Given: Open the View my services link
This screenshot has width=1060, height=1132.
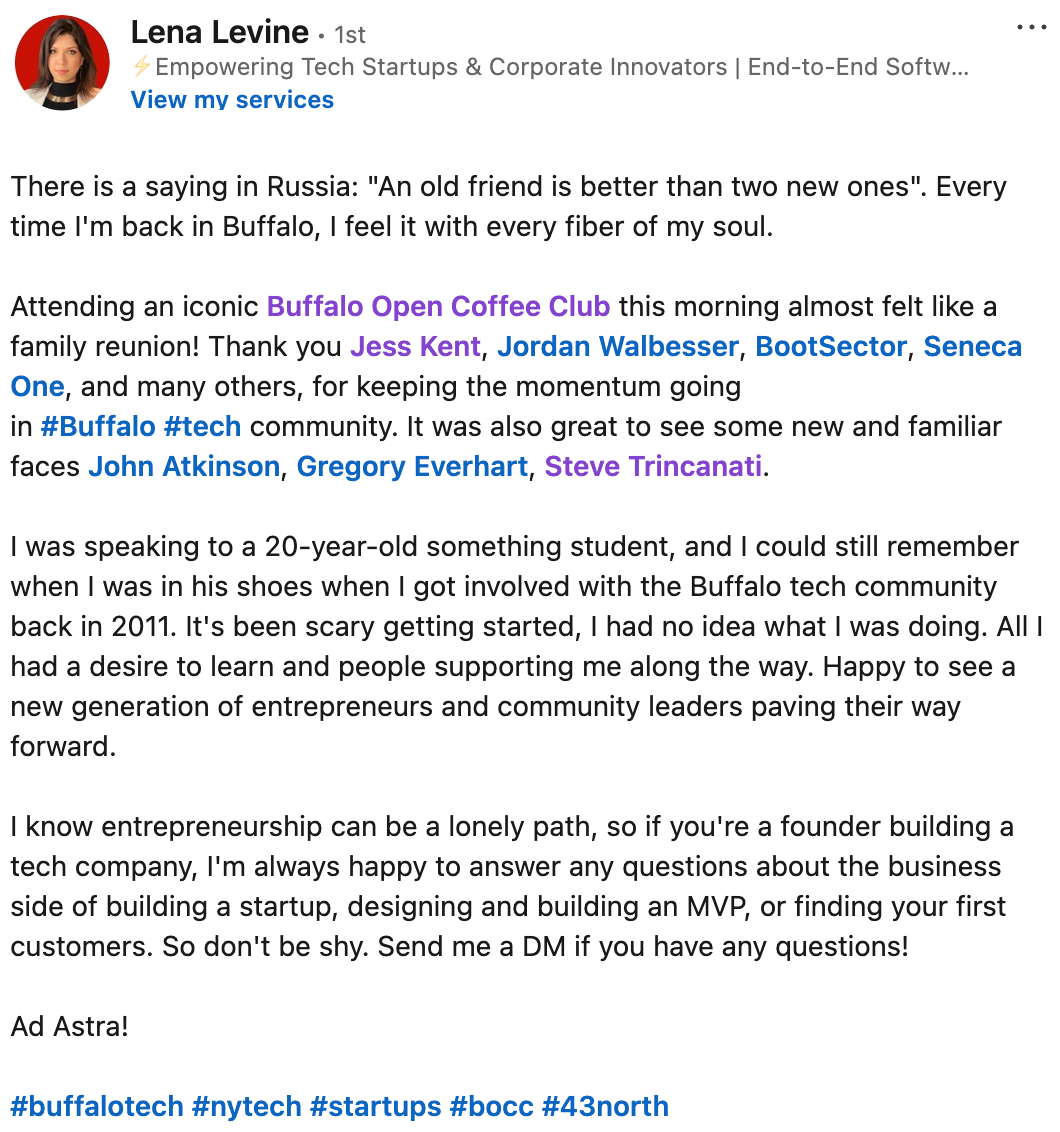Looking at the screenshot, I should (x=232, y=100).
